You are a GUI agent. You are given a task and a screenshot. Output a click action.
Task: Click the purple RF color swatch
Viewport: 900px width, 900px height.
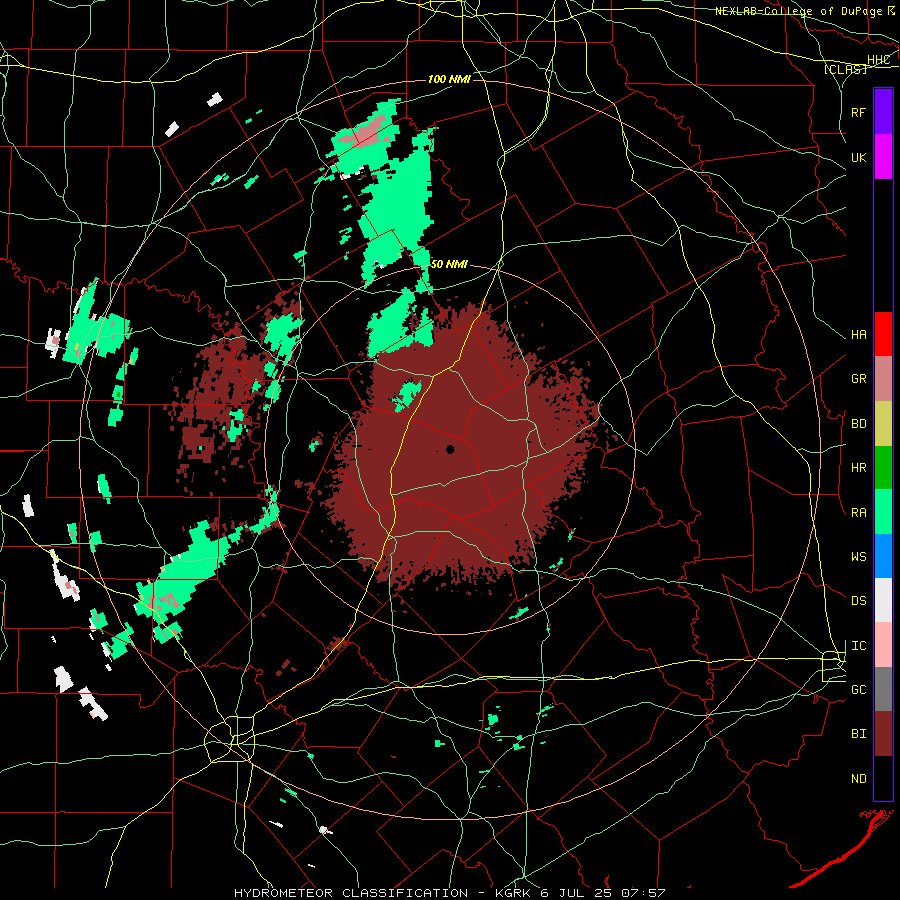click(x=883, y=112)
